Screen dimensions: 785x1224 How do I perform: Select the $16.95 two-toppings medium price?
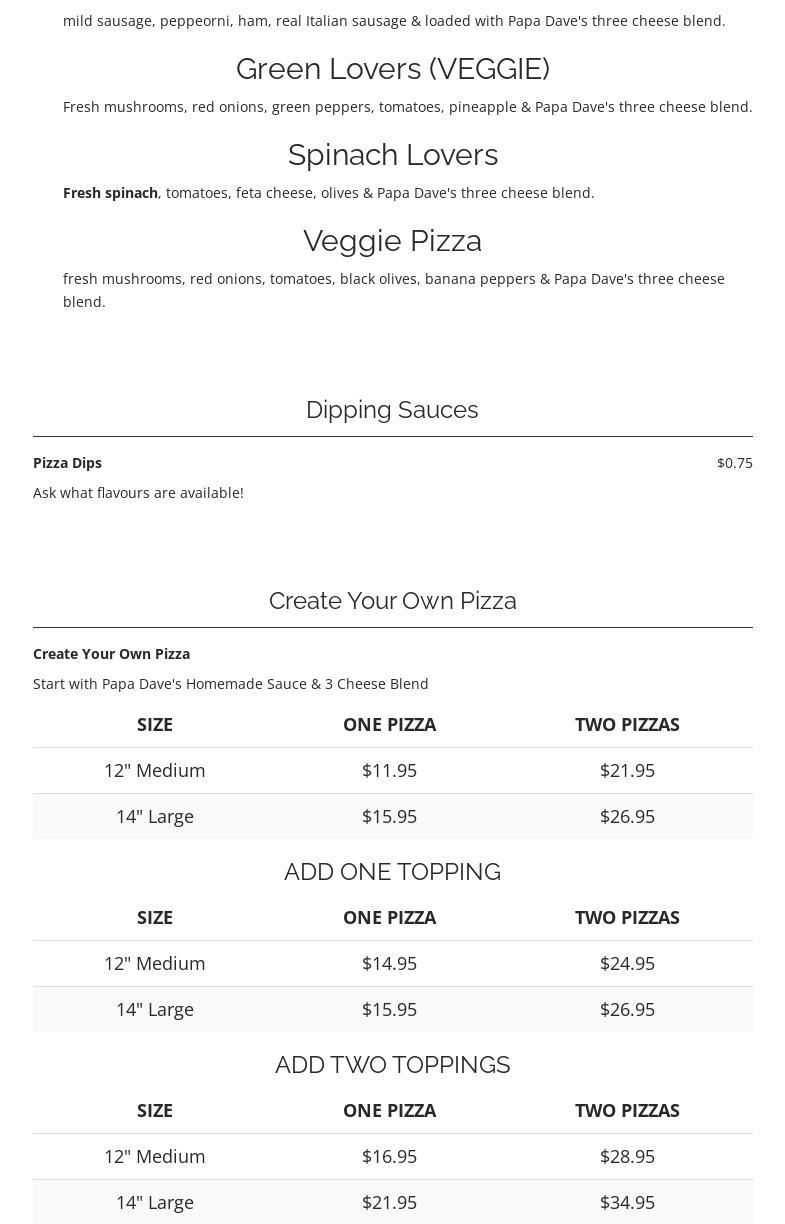389,1156
